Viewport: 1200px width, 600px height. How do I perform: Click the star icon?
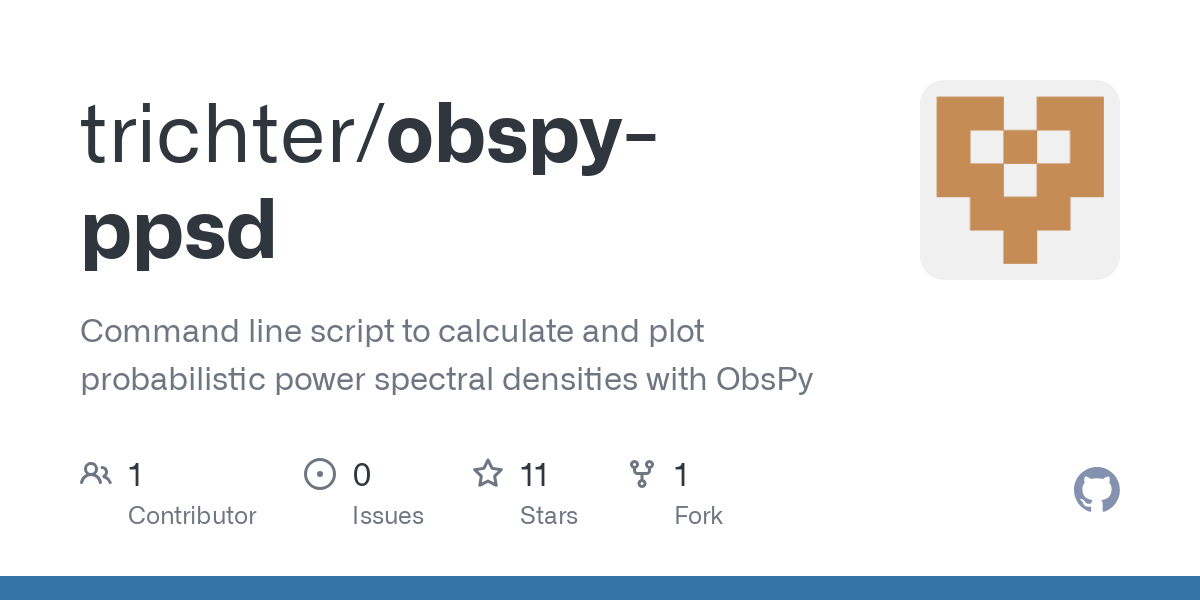point(488,473)
